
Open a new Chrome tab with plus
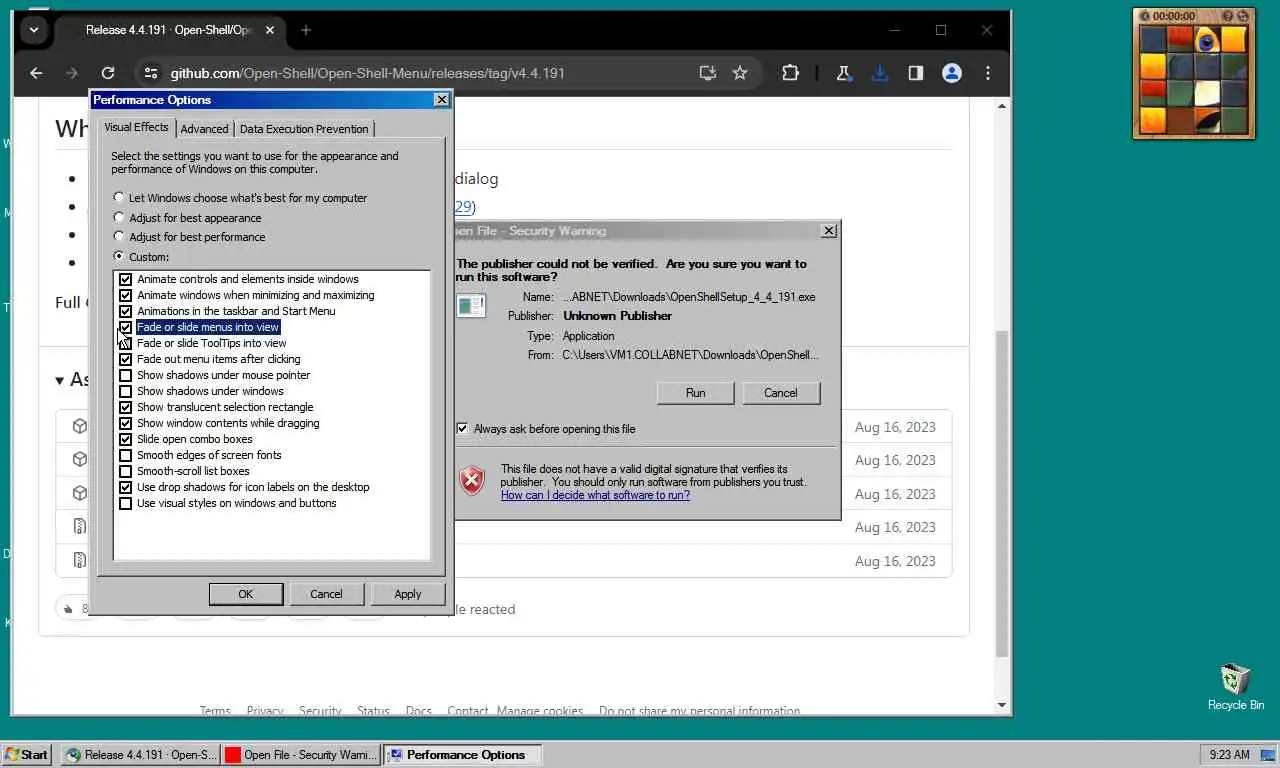tap(306, 30)
